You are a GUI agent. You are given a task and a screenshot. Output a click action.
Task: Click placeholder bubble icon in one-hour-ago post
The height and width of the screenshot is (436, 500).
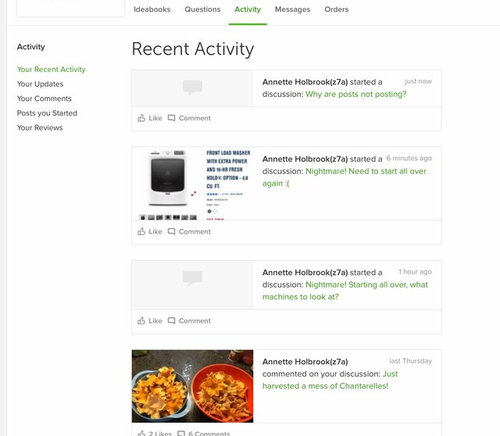192,278
